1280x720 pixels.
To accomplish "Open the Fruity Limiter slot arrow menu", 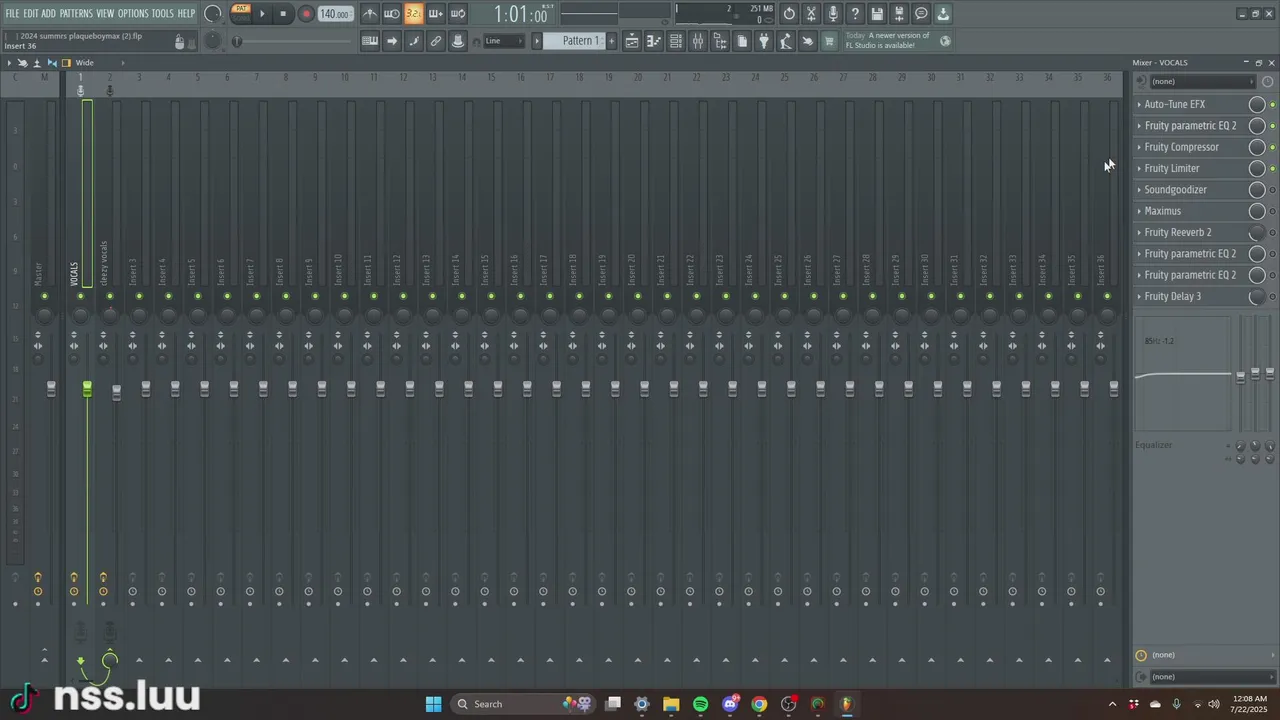I will pos(1139,168).
